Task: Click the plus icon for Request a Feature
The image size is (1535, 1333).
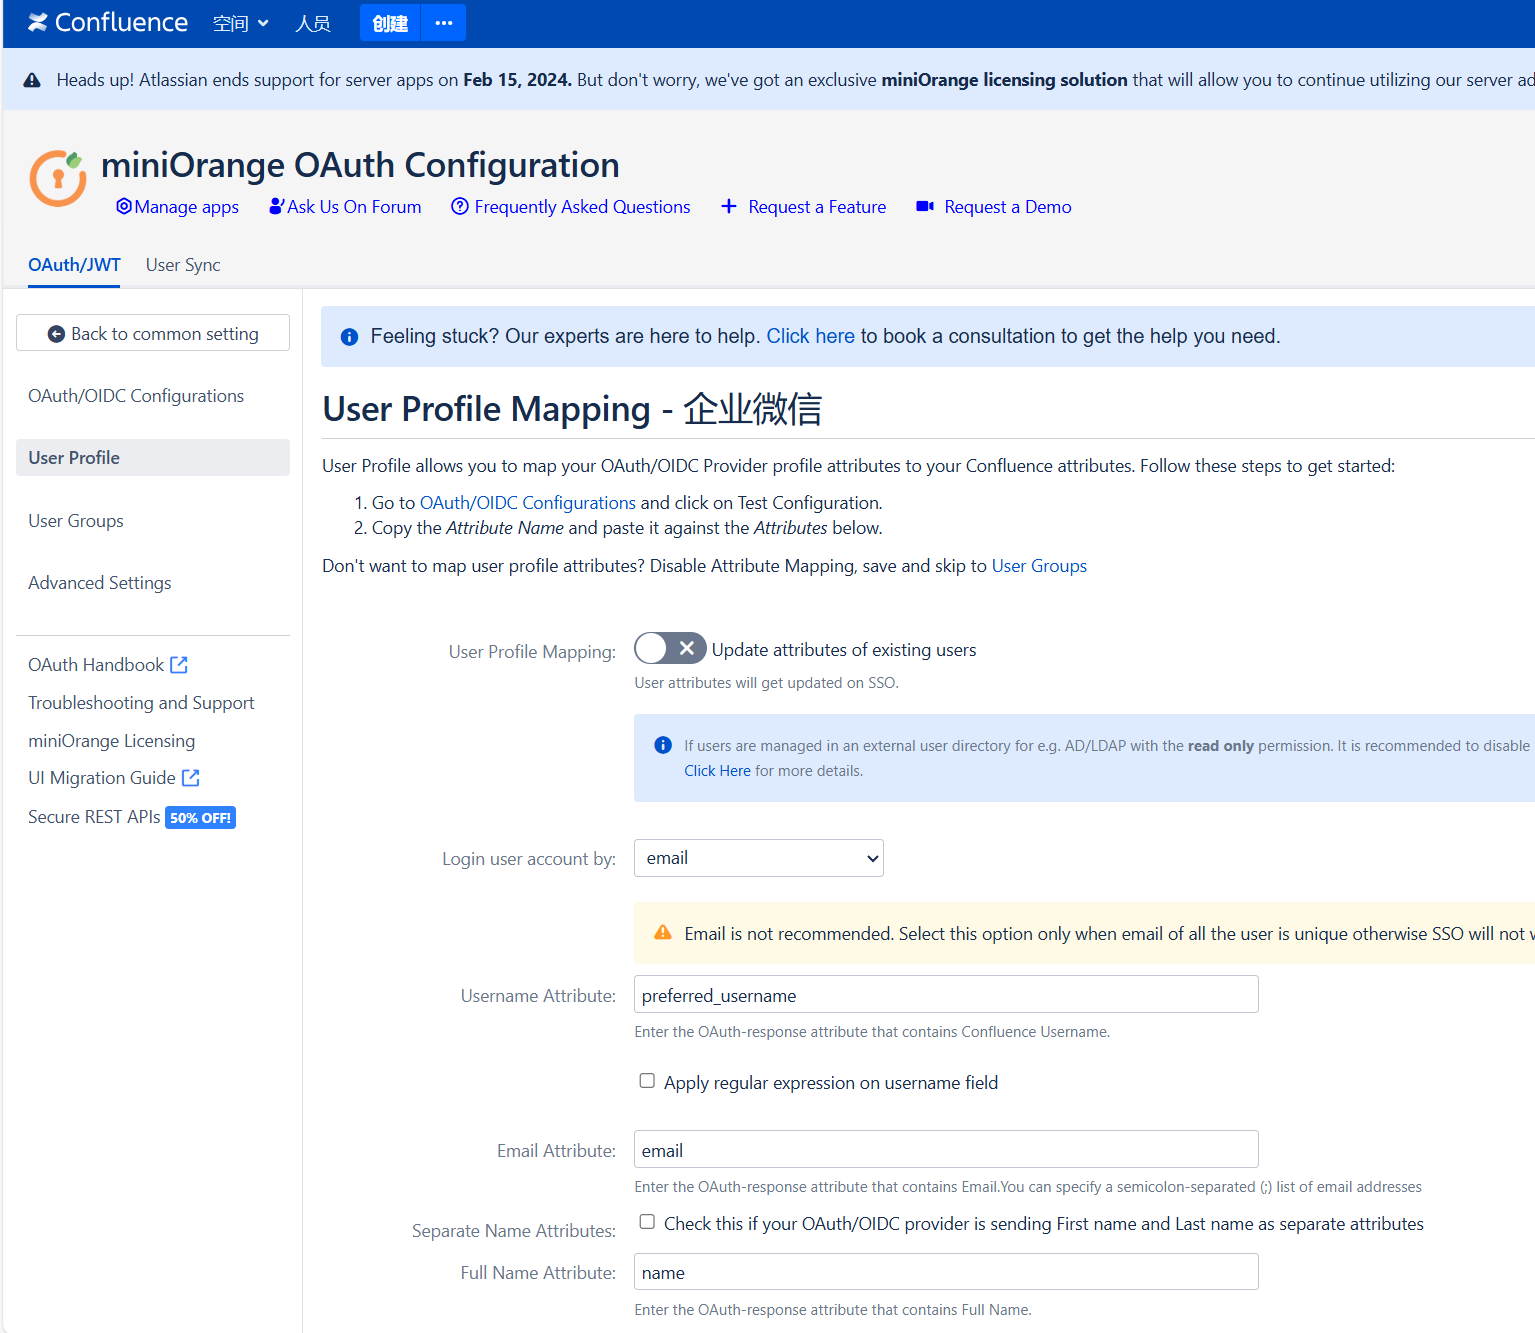Action: point(729,206)
